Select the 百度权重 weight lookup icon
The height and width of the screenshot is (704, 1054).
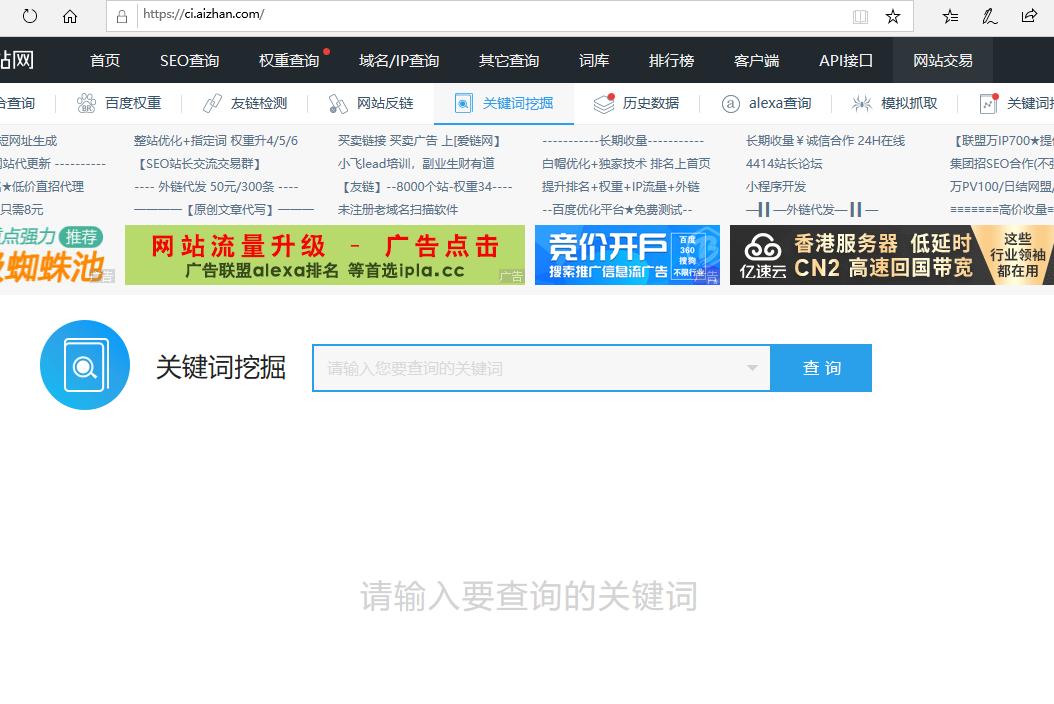click(84, 103)
